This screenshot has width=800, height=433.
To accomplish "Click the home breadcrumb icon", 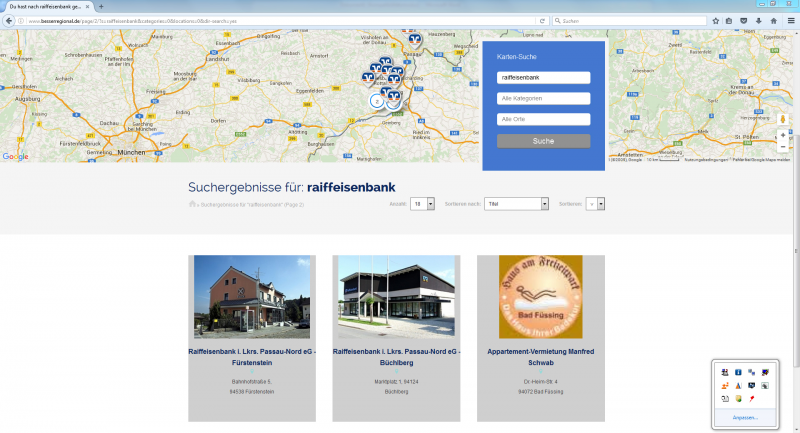I will (191, 204).
